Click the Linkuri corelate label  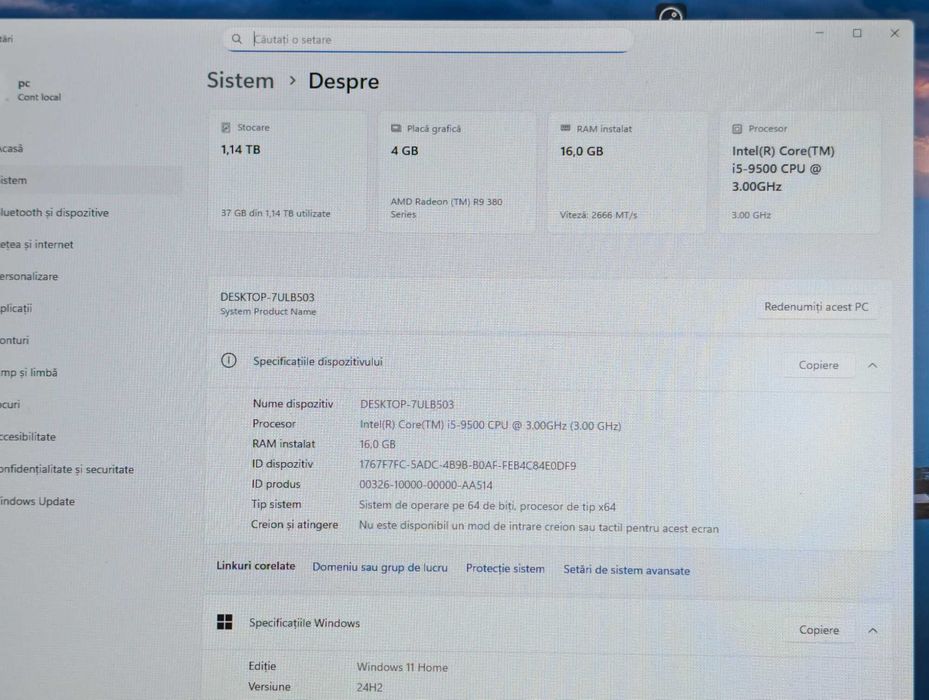pyautogui.click(x=255, y=565)
